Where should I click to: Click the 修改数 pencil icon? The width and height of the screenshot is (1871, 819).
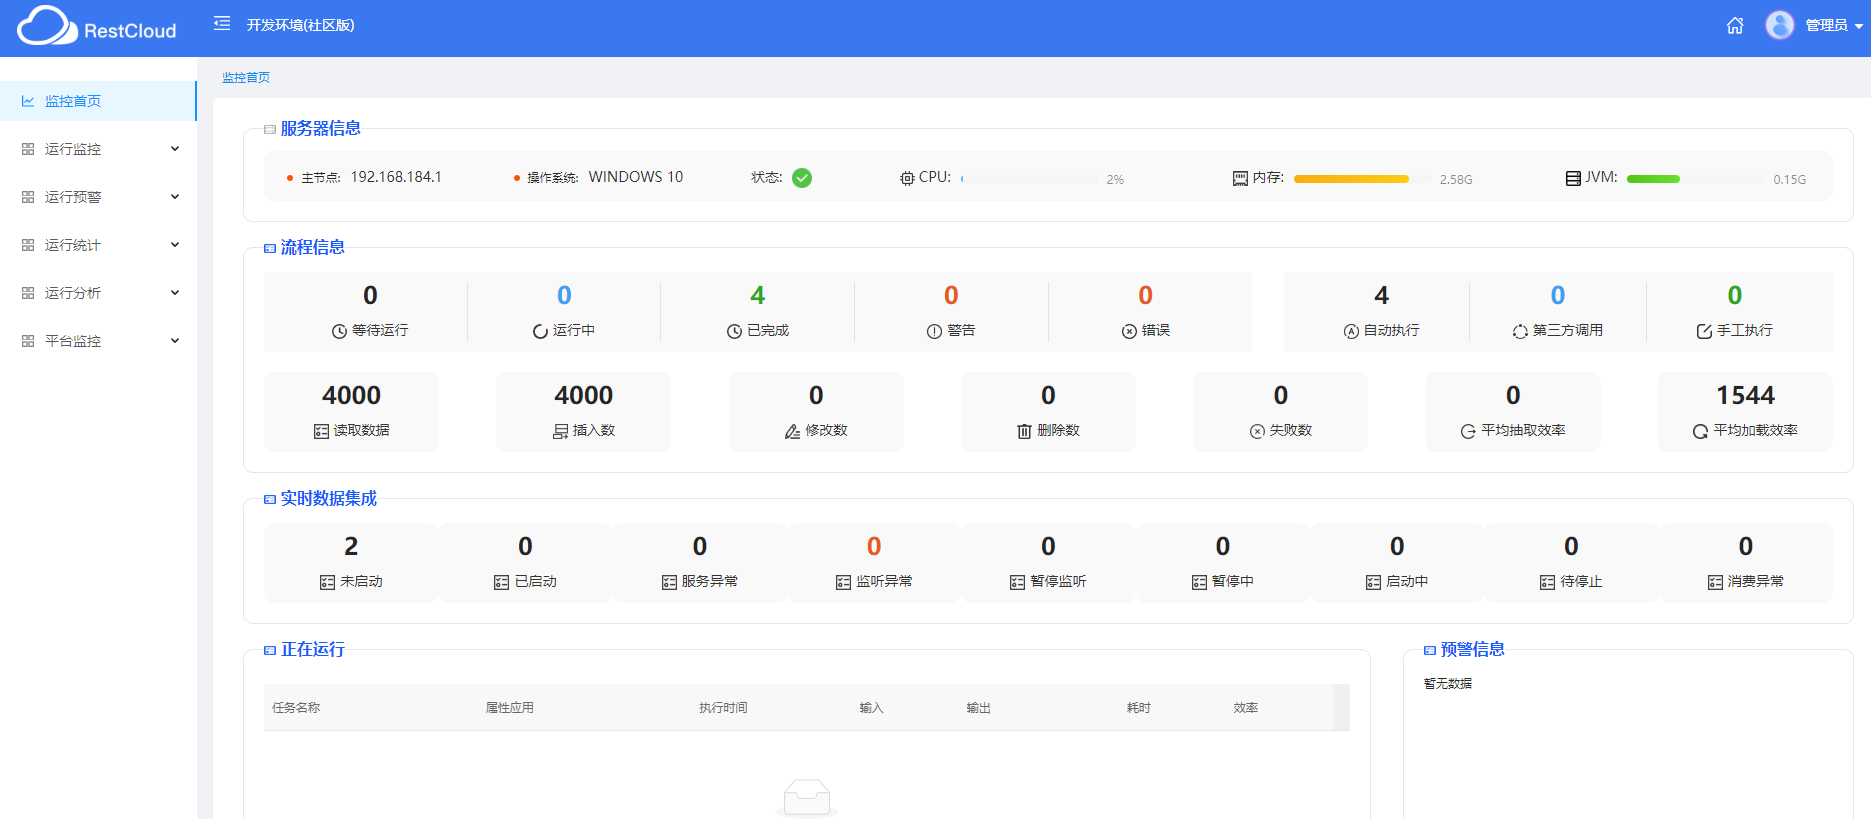792,431
